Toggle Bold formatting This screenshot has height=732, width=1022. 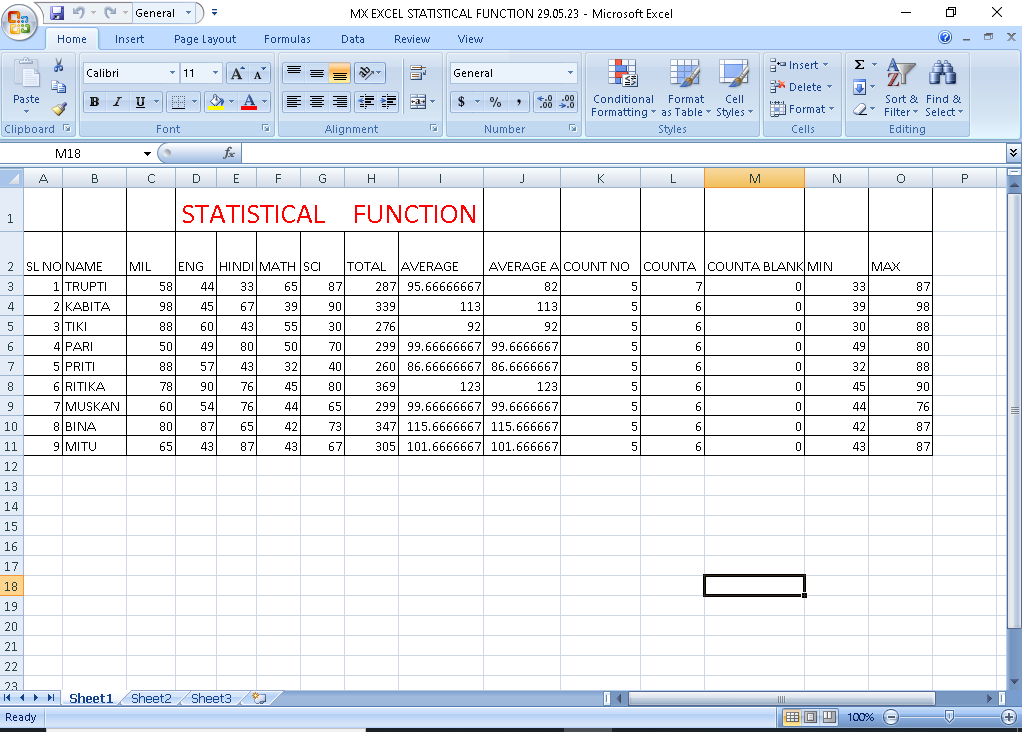point(94,101)
